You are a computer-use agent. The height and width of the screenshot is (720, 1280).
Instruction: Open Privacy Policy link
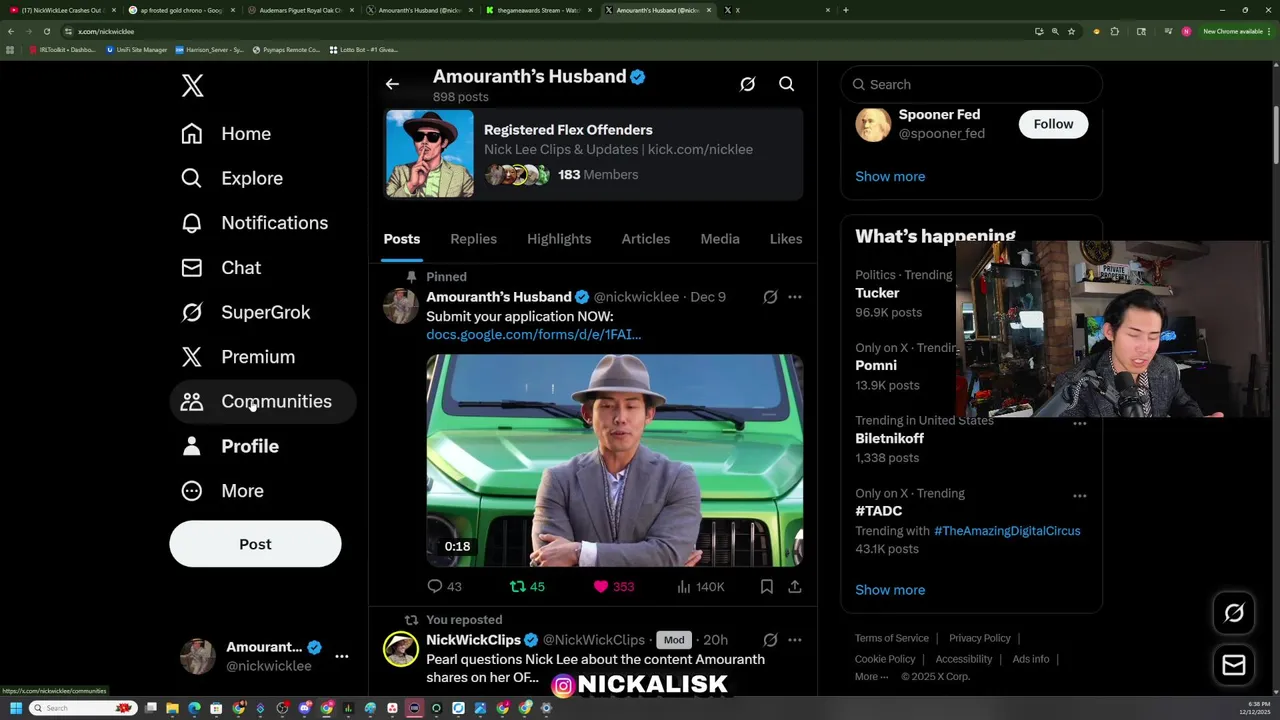(980, 638)
